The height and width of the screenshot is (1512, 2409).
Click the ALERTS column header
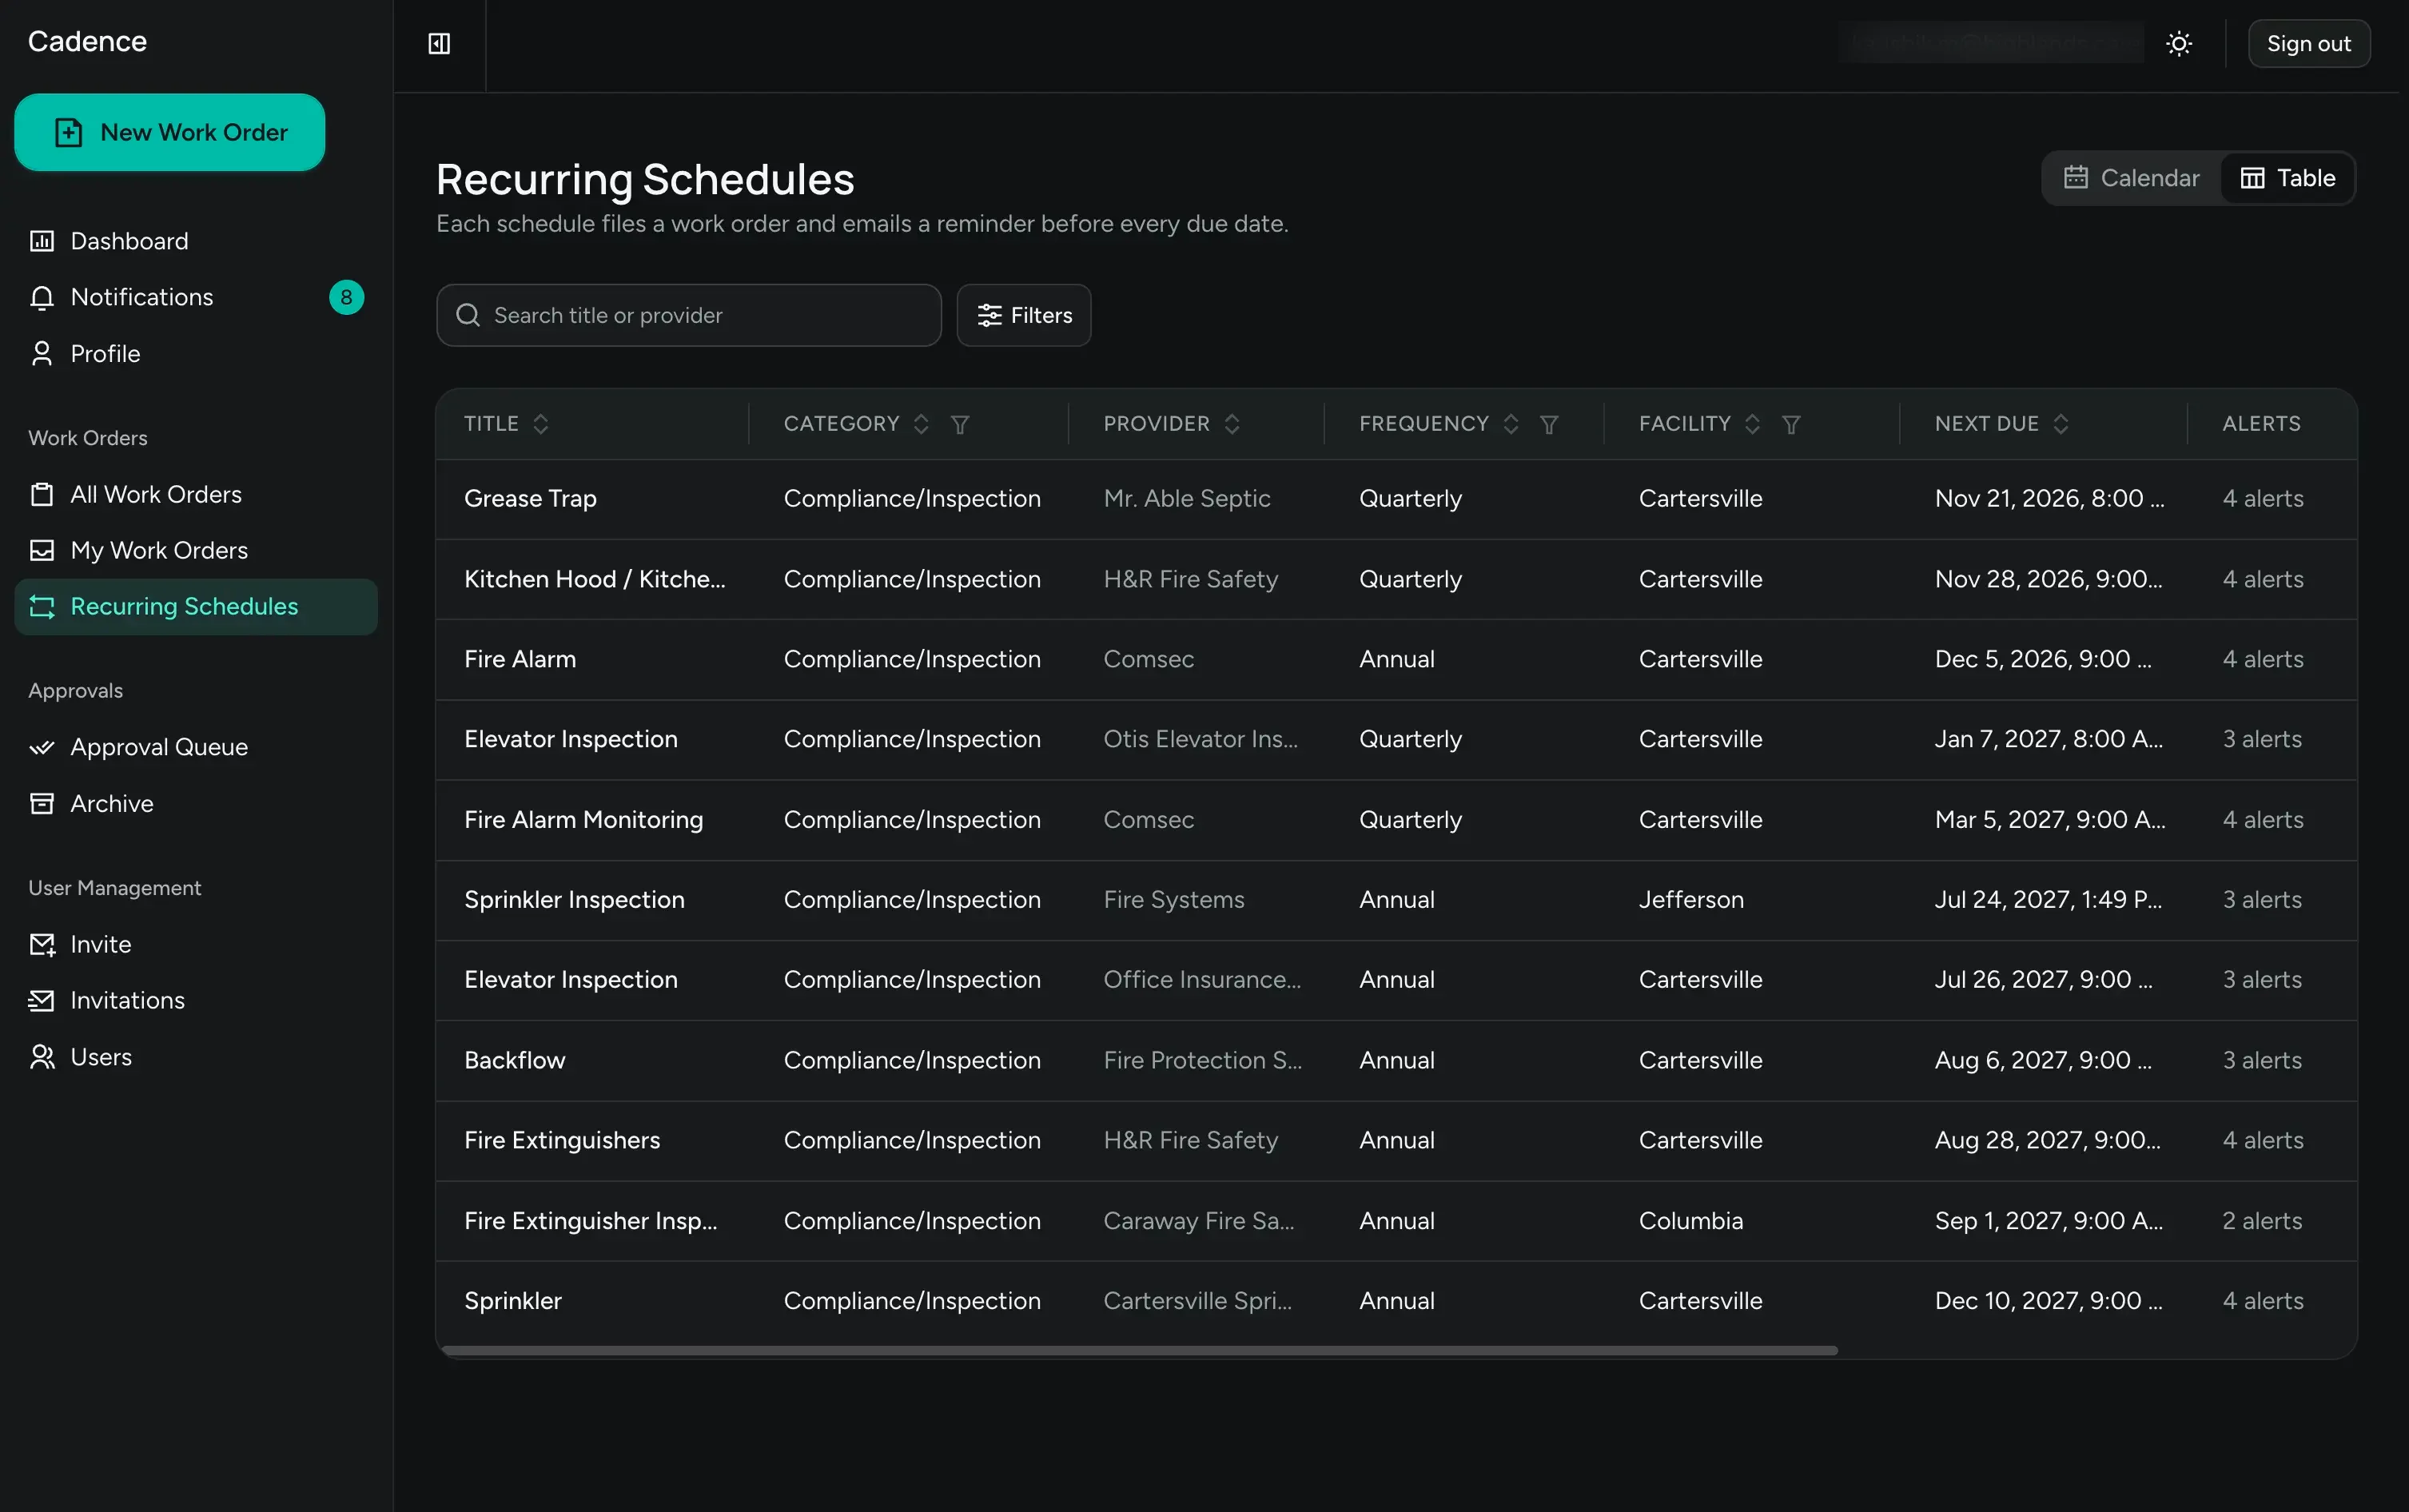(x=2261, y=424)
